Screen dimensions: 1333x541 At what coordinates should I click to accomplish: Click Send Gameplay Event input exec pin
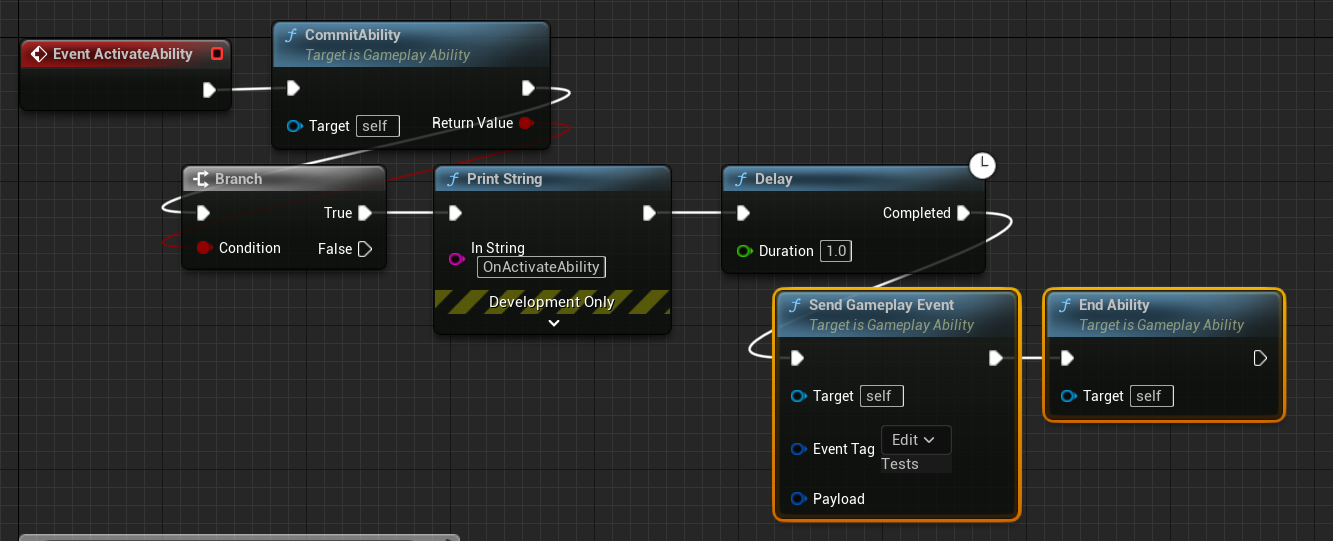pos(797,357)
